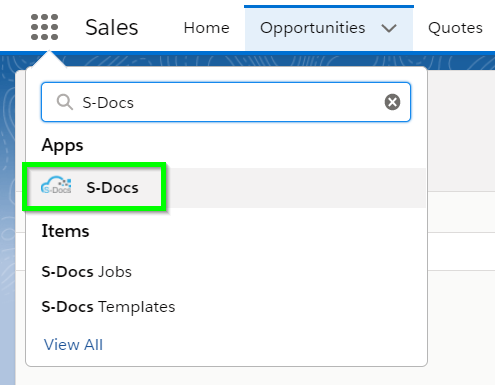Click the magnifying glass search icon

coord(64,102)
